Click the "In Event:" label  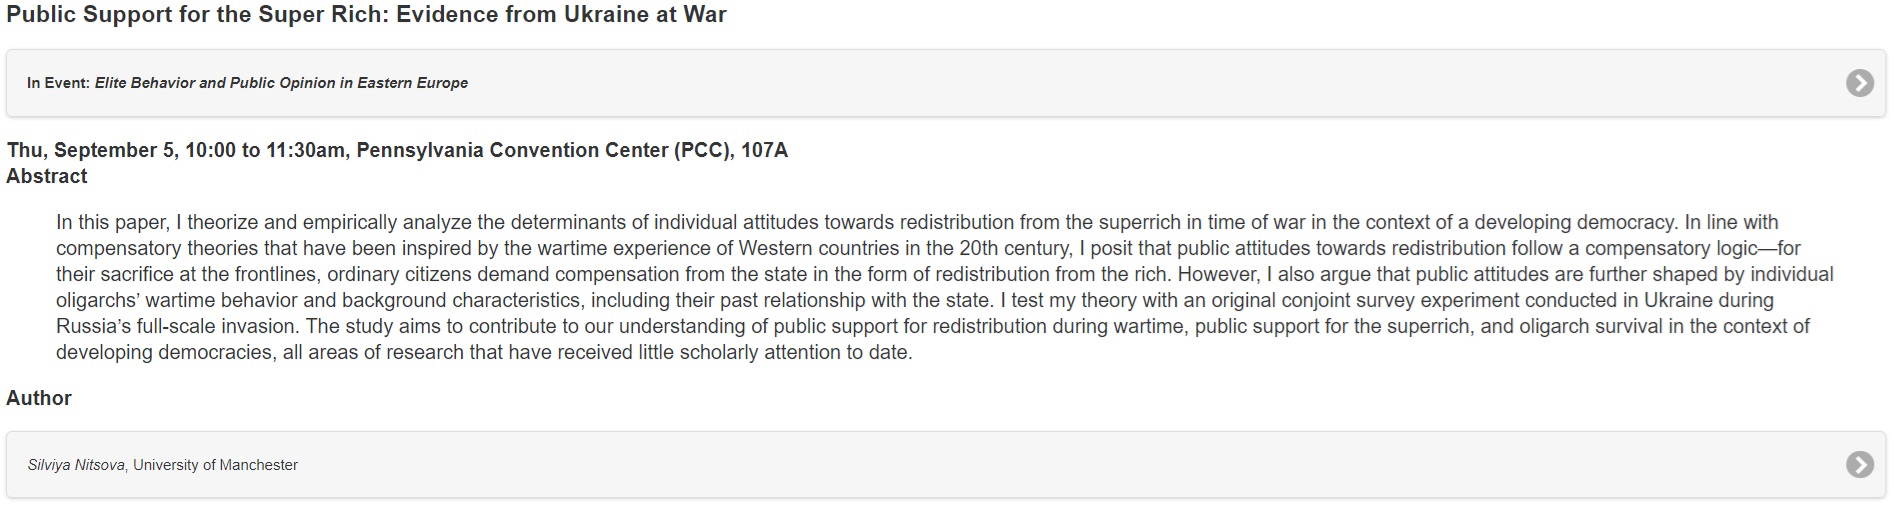[58, 83]
